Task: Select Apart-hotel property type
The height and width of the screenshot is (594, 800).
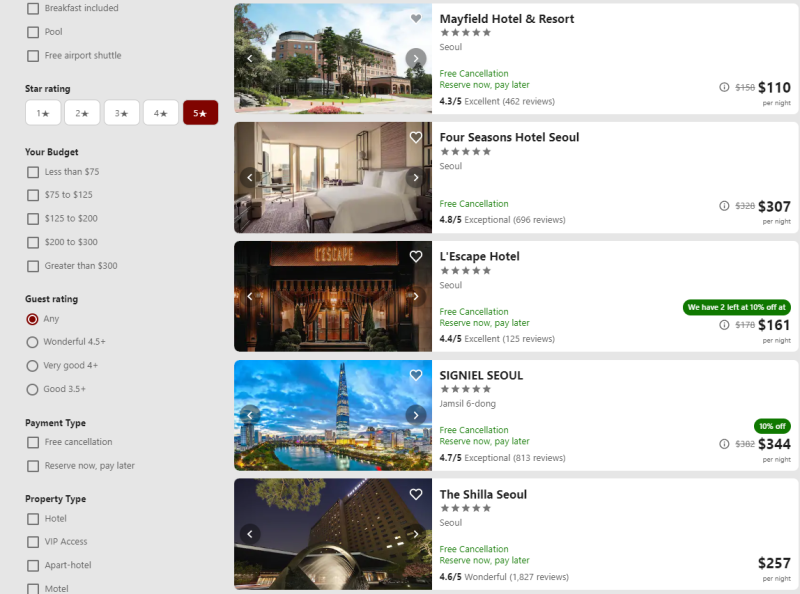Action: 33,565
